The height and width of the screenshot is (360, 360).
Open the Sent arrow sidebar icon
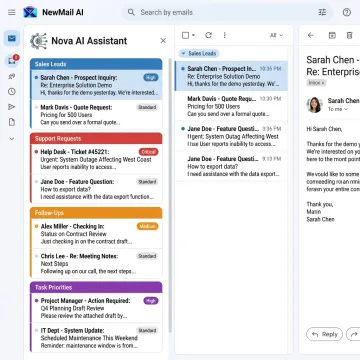pyautogui.click(x=12, y=107)
